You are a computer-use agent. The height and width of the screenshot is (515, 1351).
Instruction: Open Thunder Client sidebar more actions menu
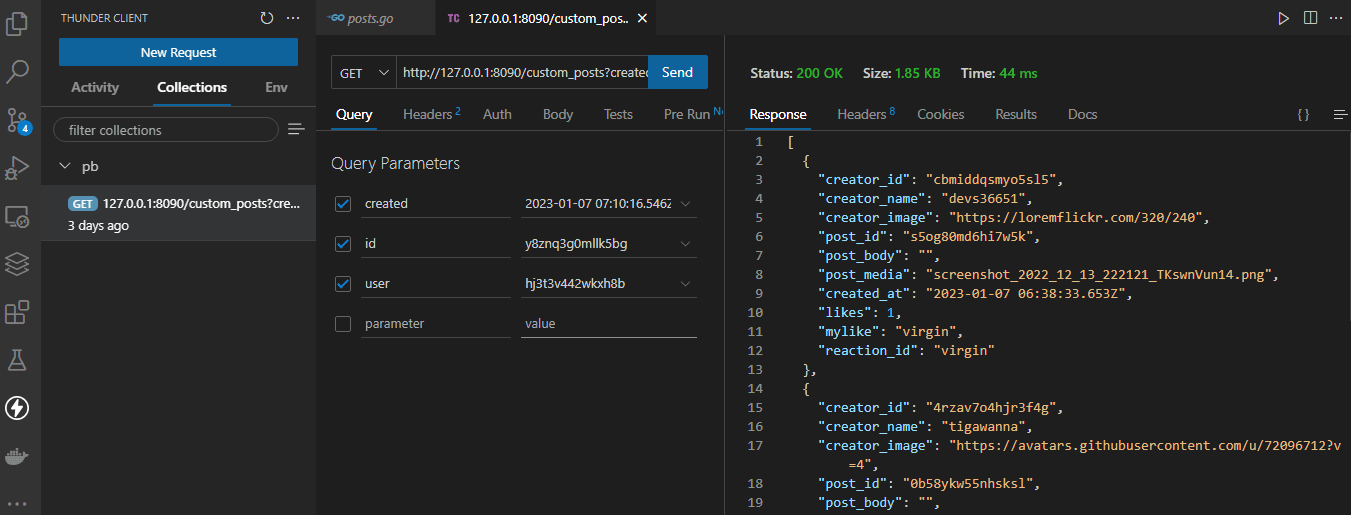click(293, 18)
